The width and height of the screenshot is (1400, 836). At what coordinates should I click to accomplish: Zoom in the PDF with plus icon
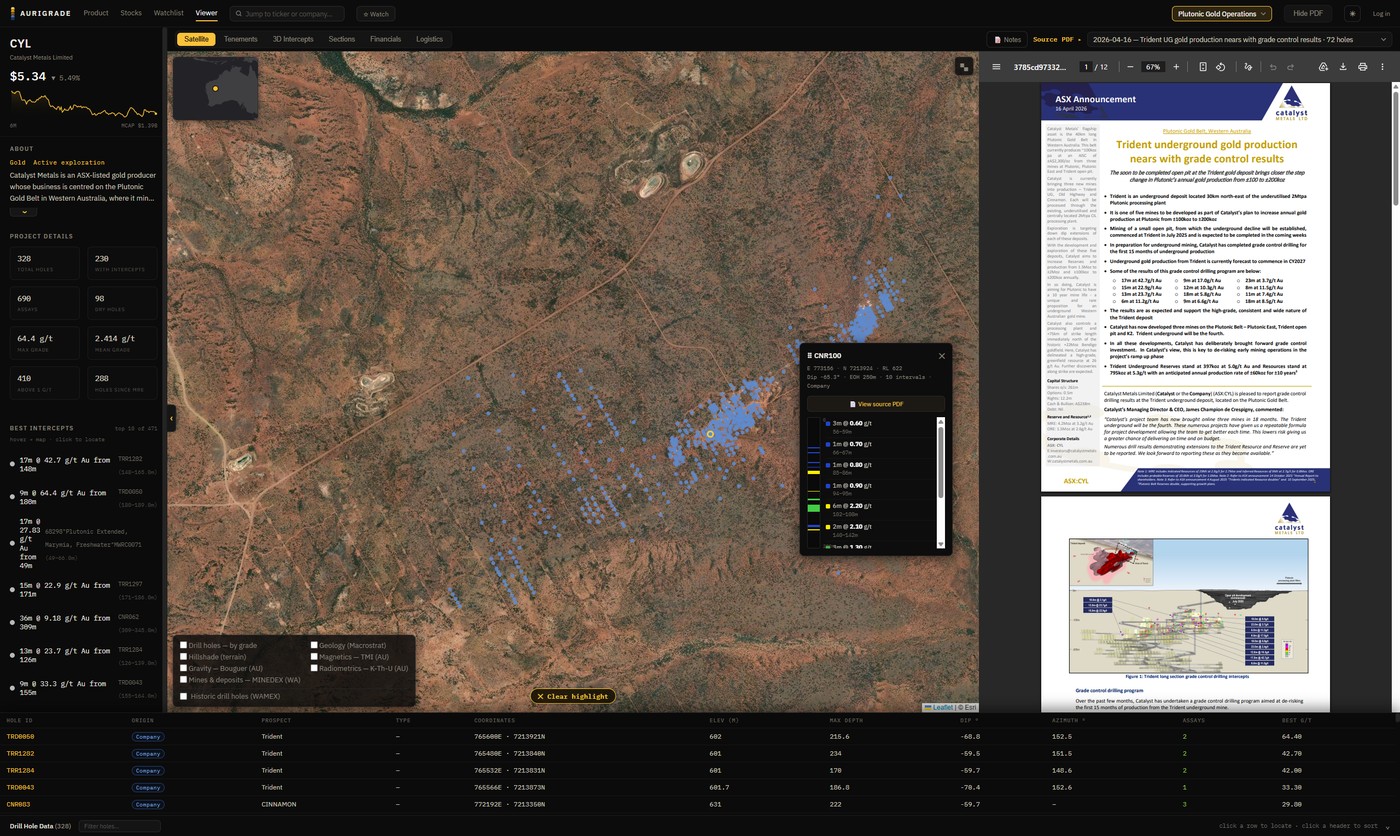coord(1176,67)
